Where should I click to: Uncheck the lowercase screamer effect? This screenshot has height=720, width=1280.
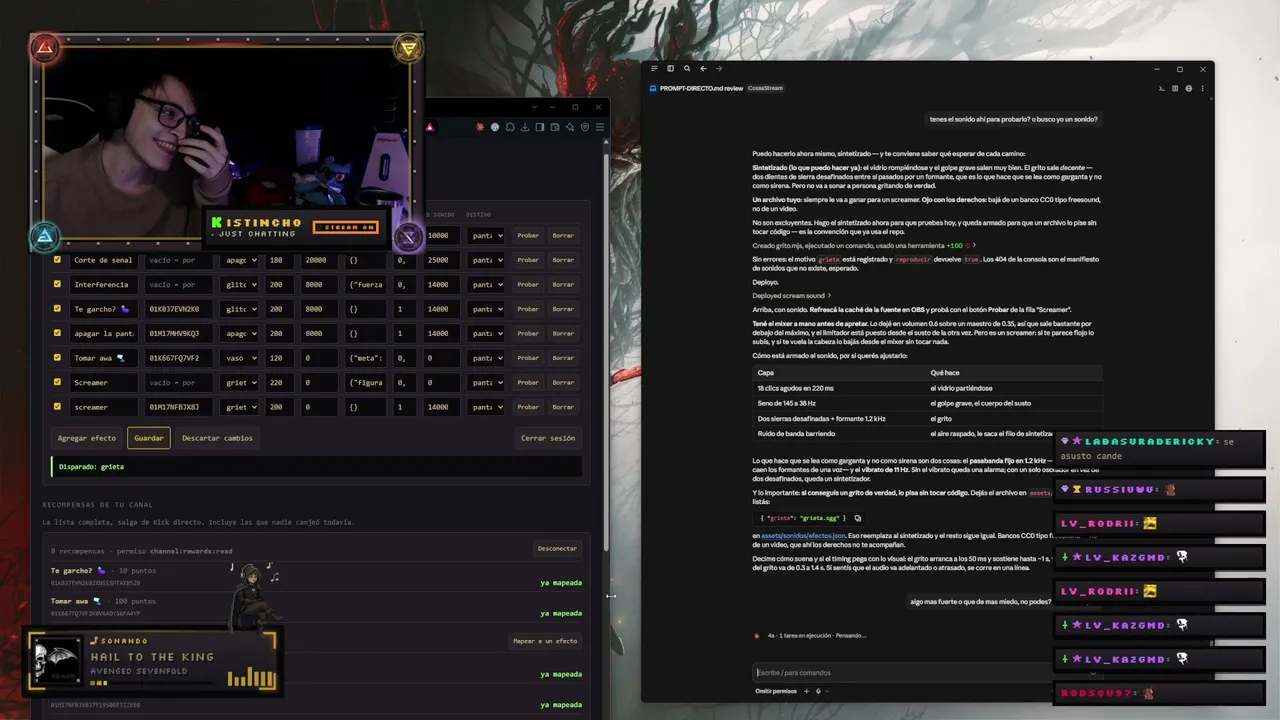tap(57, 407)
